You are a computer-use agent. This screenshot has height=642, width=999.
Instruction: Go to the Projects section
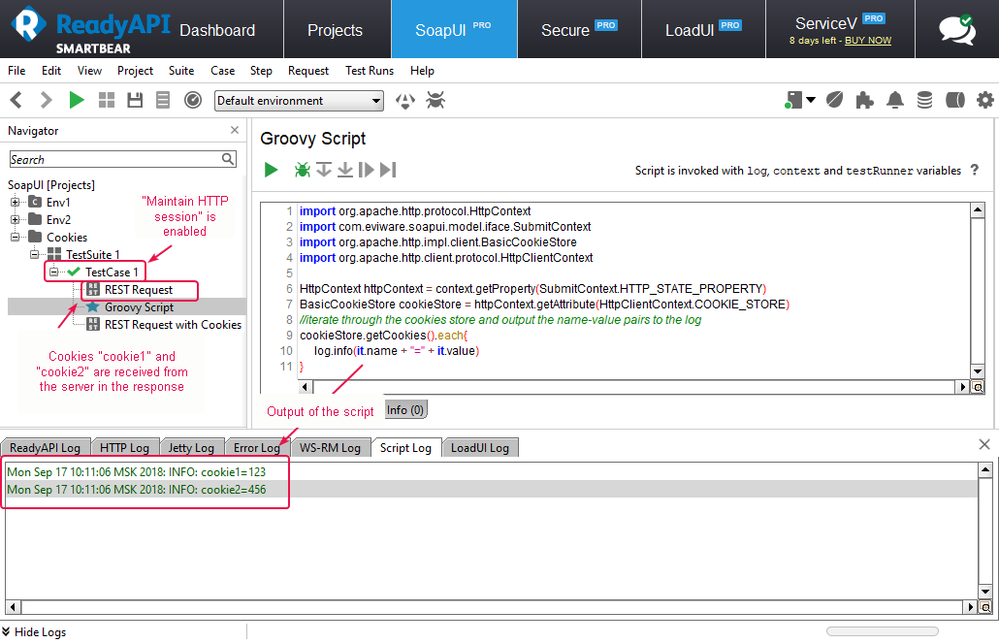(335, 30)
